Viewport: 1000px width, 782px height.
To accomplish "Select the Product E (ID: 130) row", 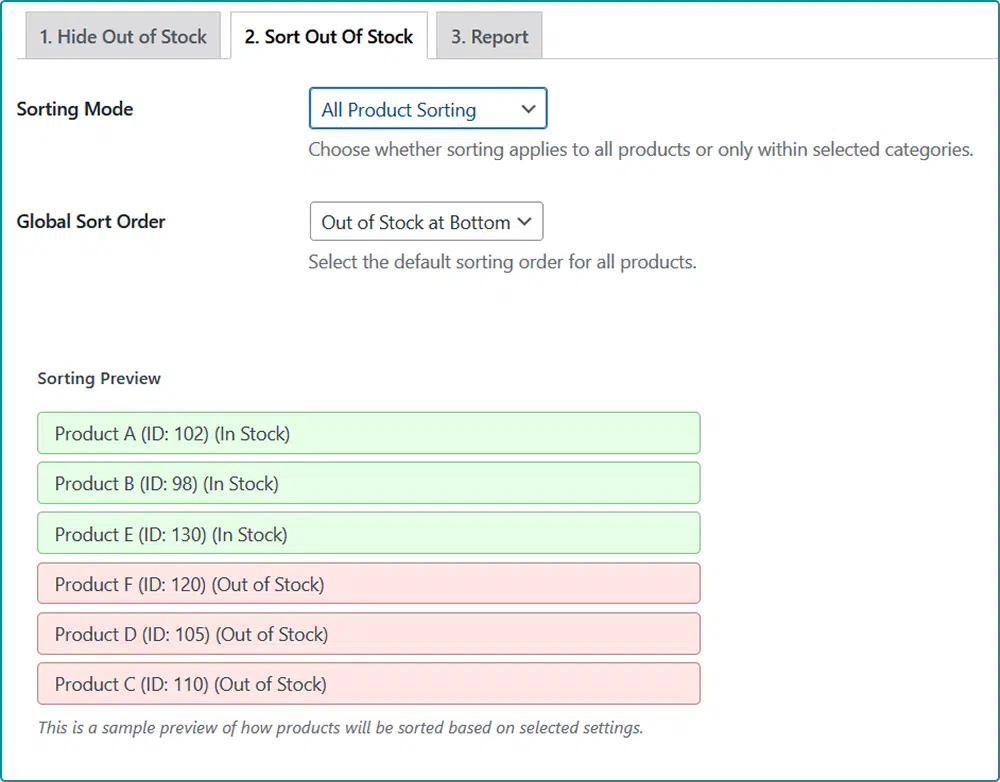I will coord(368,534).
